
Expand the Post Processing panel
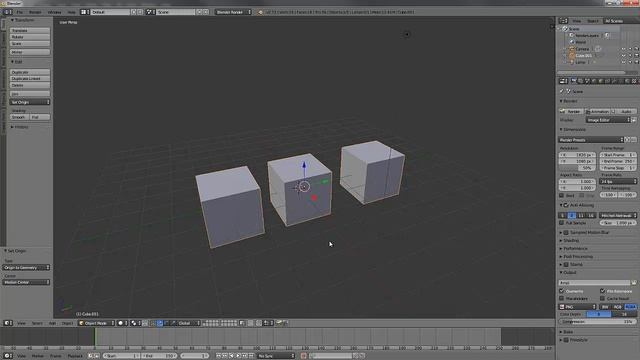pyautogui.click(x=578, y=256)
